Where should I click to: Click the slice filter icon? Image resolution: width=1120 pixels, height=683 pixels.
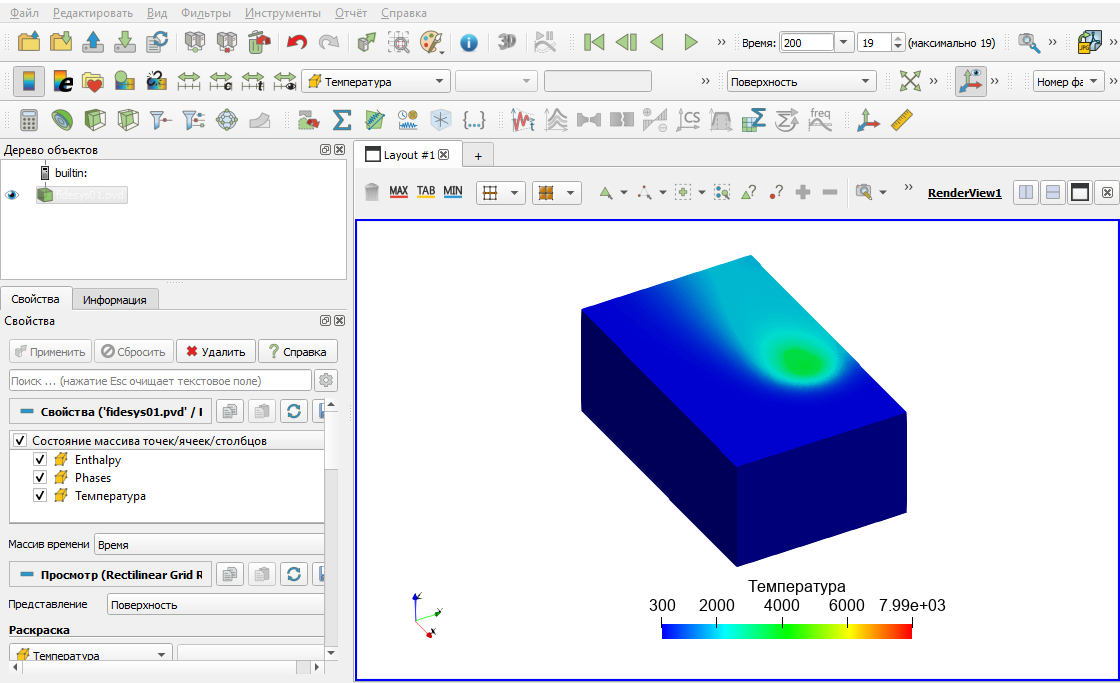tap(128, 120)
